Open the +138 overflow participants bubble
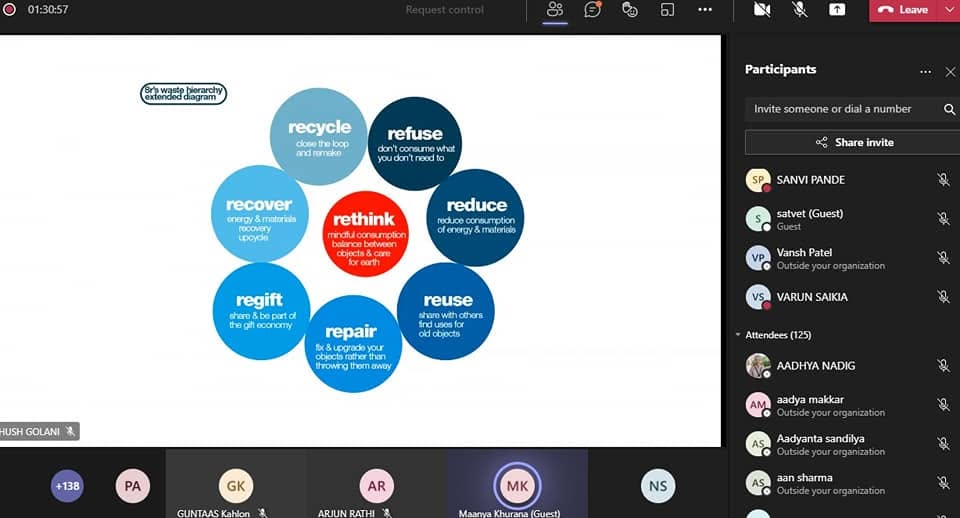This screenshot has width=960, height=518. (x=67, y=486)
